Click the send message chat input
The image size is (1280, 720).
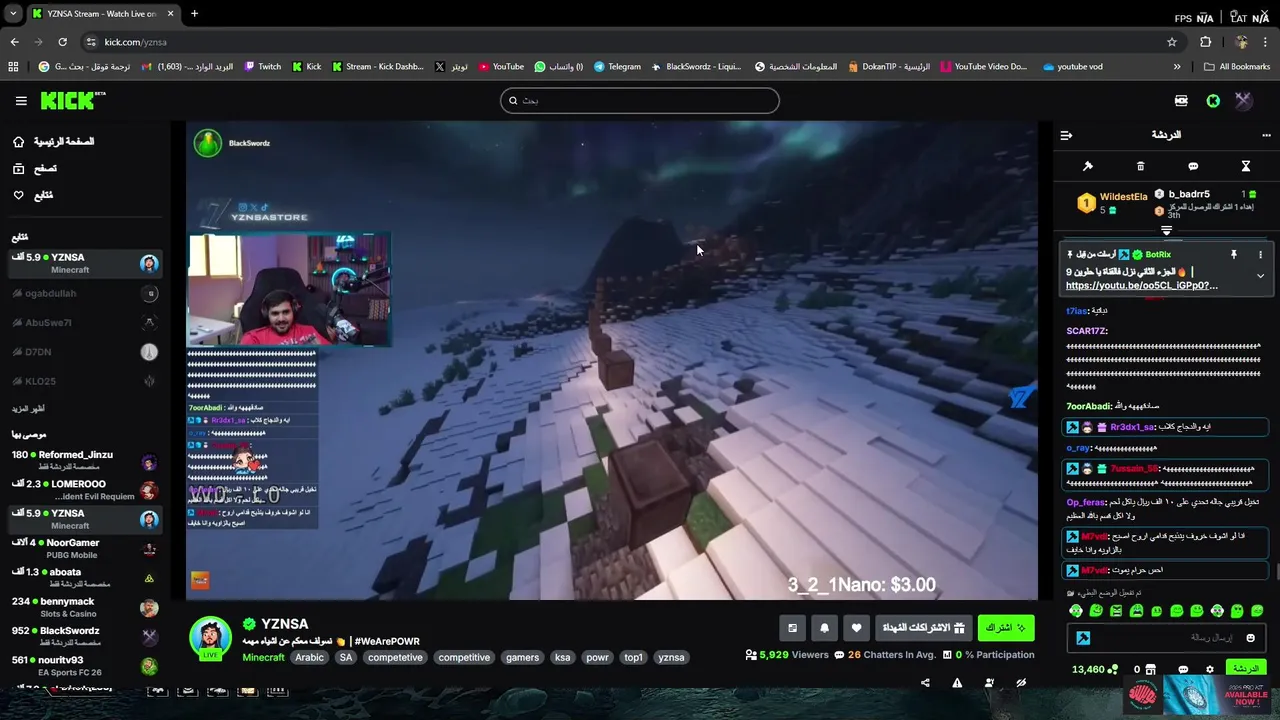click(x=1166, y=638)
